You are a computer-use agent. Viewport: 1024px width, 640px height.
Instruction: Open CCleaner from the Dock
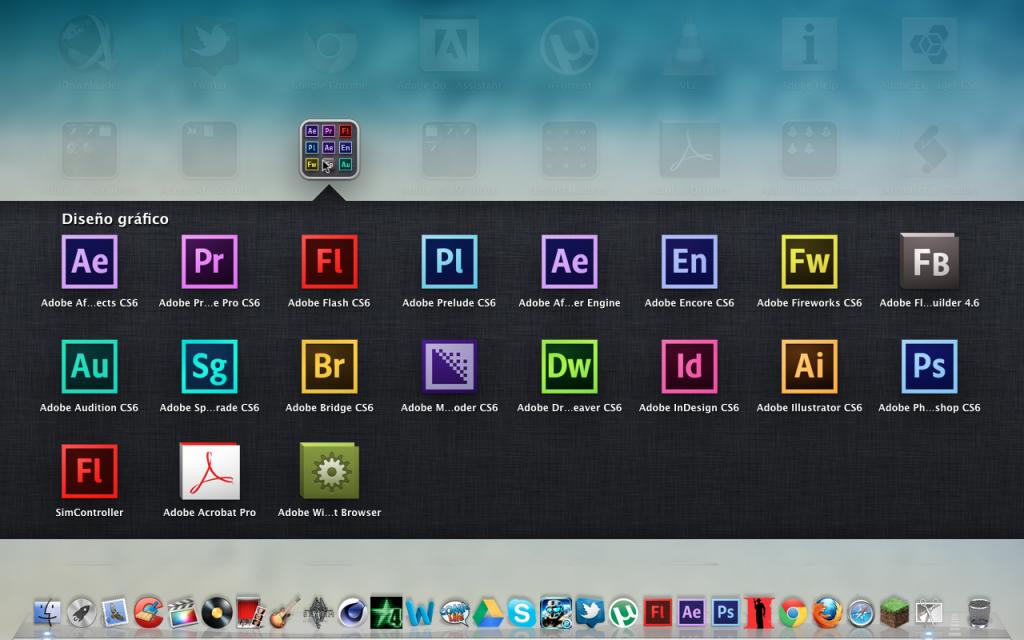point(149,613)
